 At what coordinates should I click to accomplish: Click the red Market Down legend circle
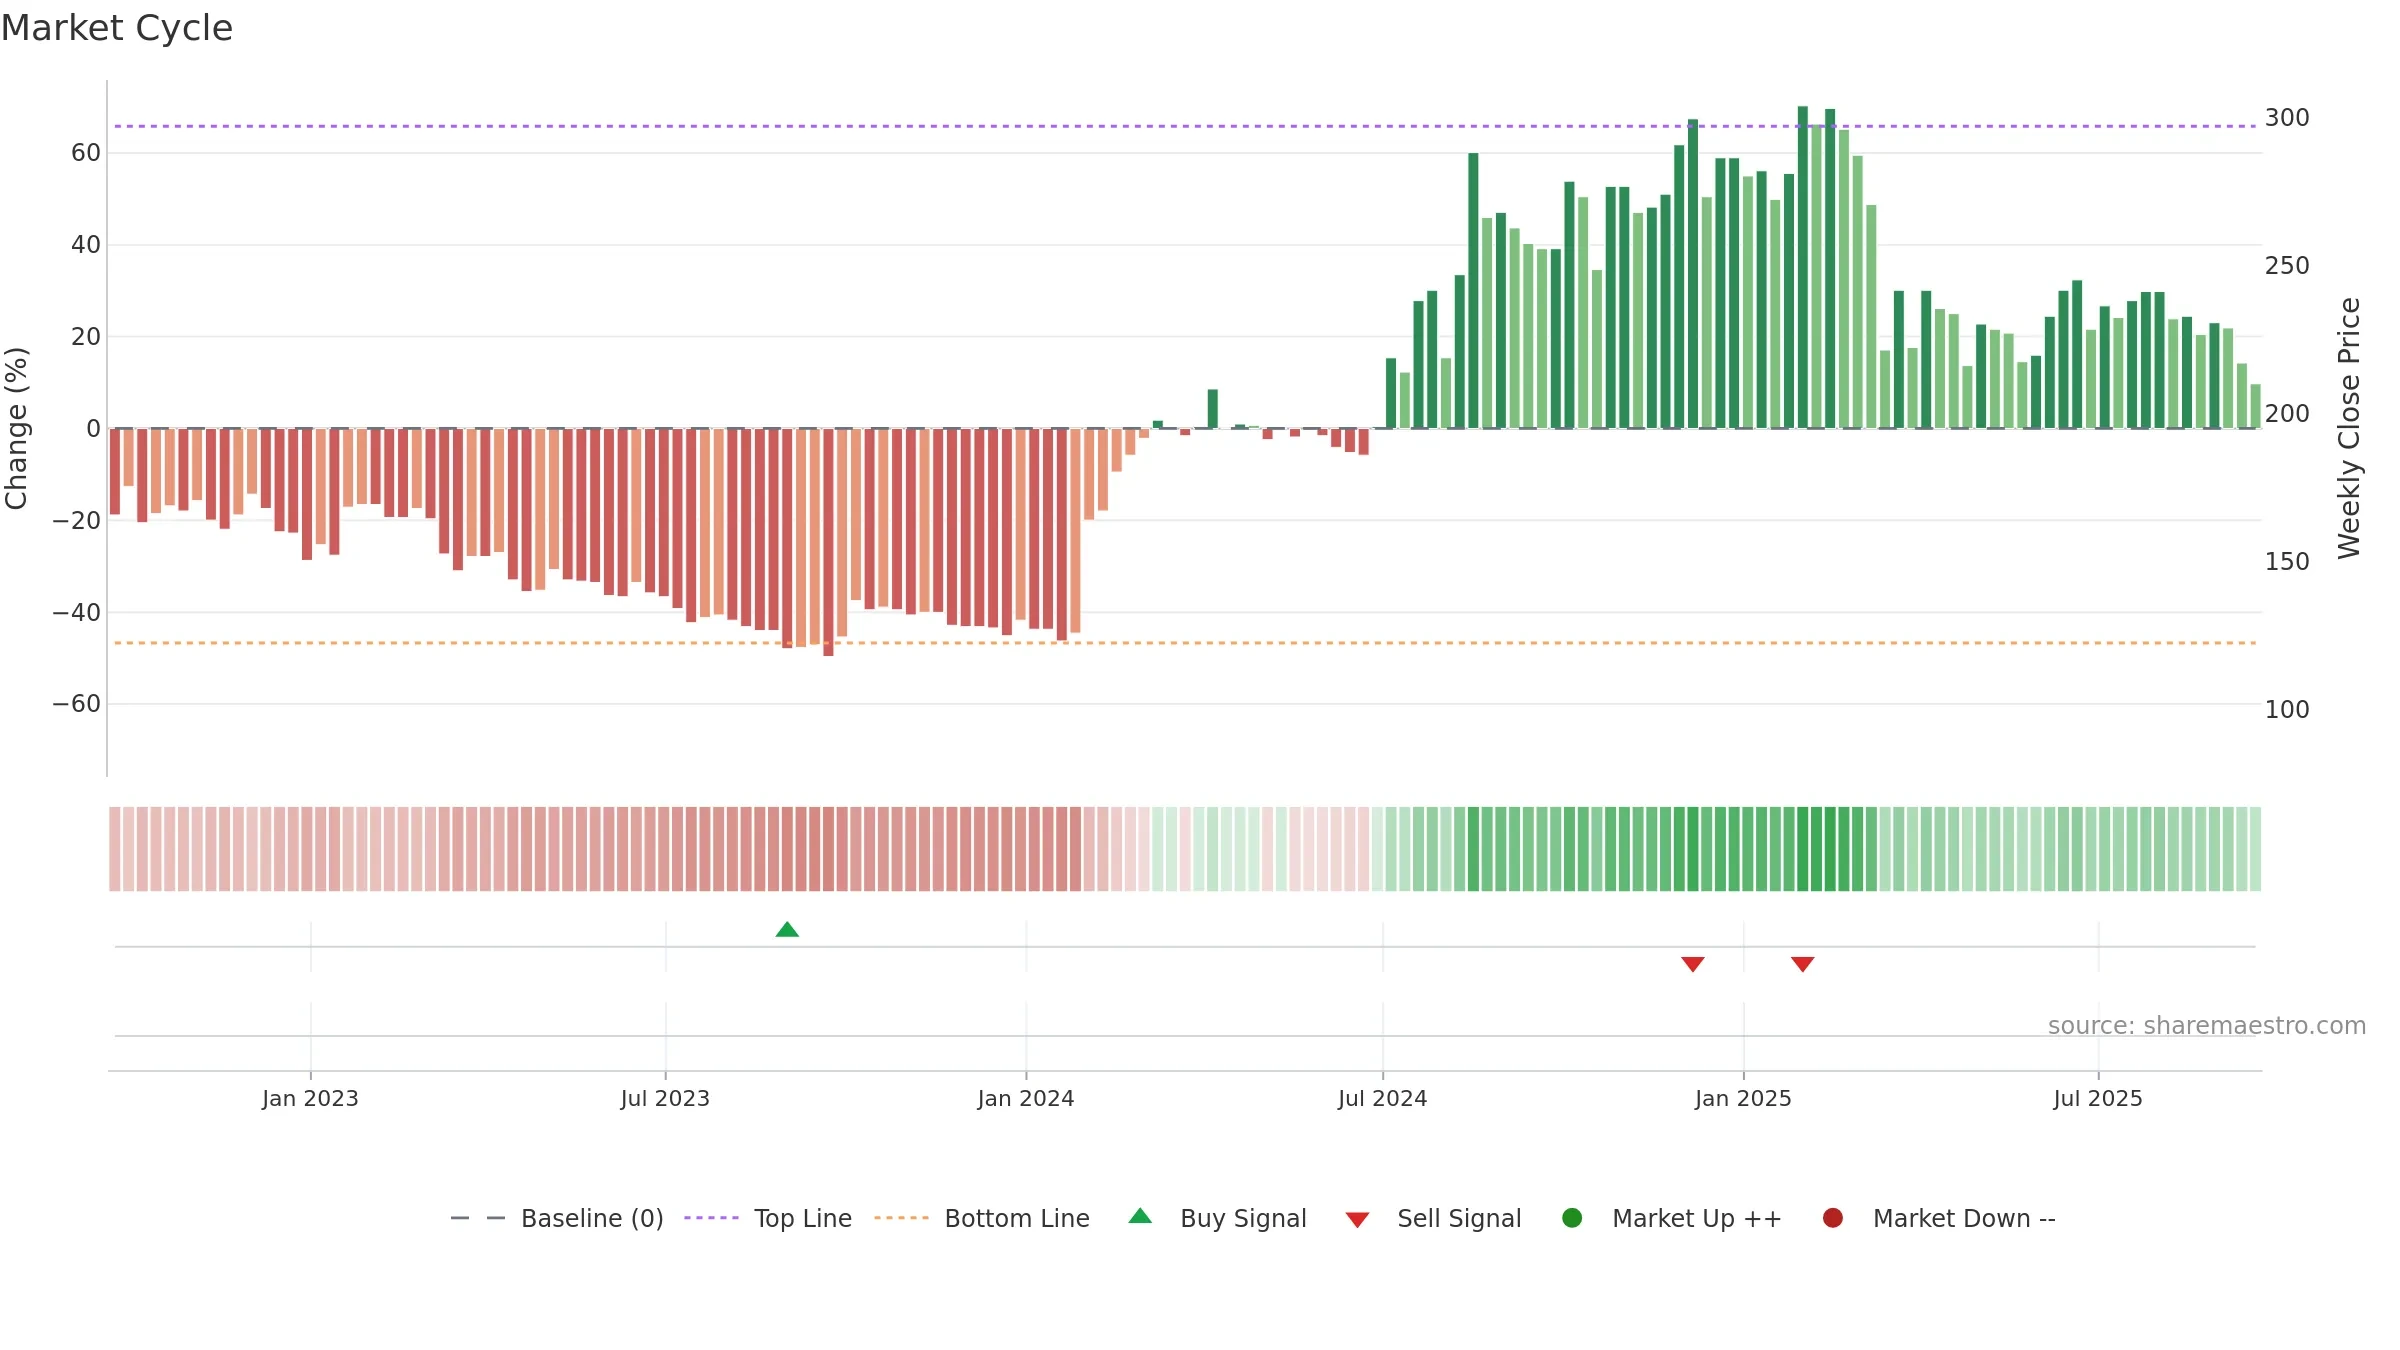tap(1833, 1218)
